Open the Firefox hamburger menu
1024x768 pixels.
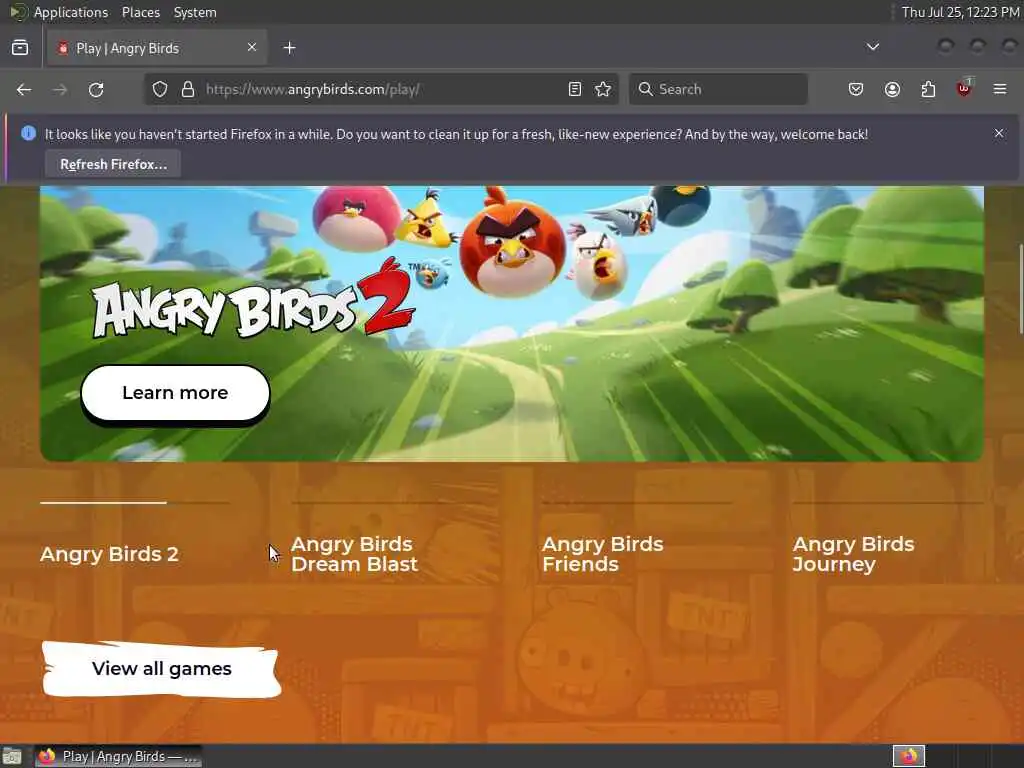coord(1000,89)
